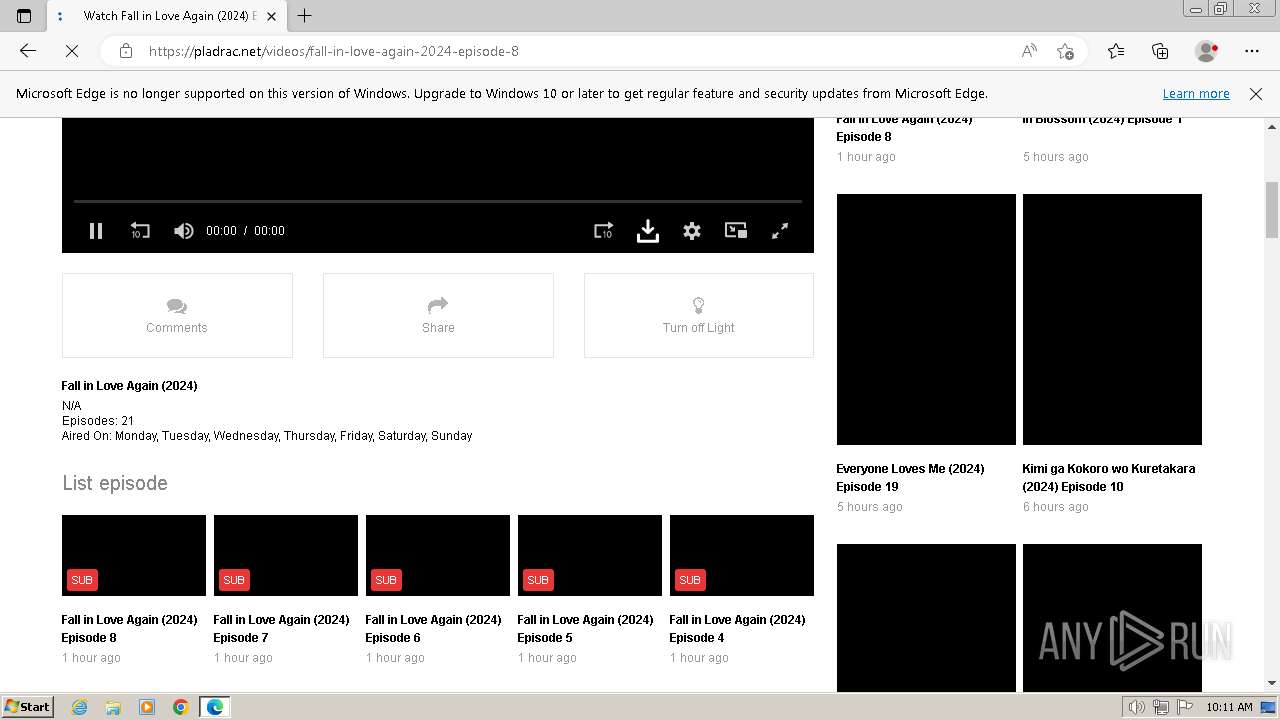Click the Fall in Love Again (2024) title
This screenshot has width=1280, height=720.
click(x=129, y=386)
